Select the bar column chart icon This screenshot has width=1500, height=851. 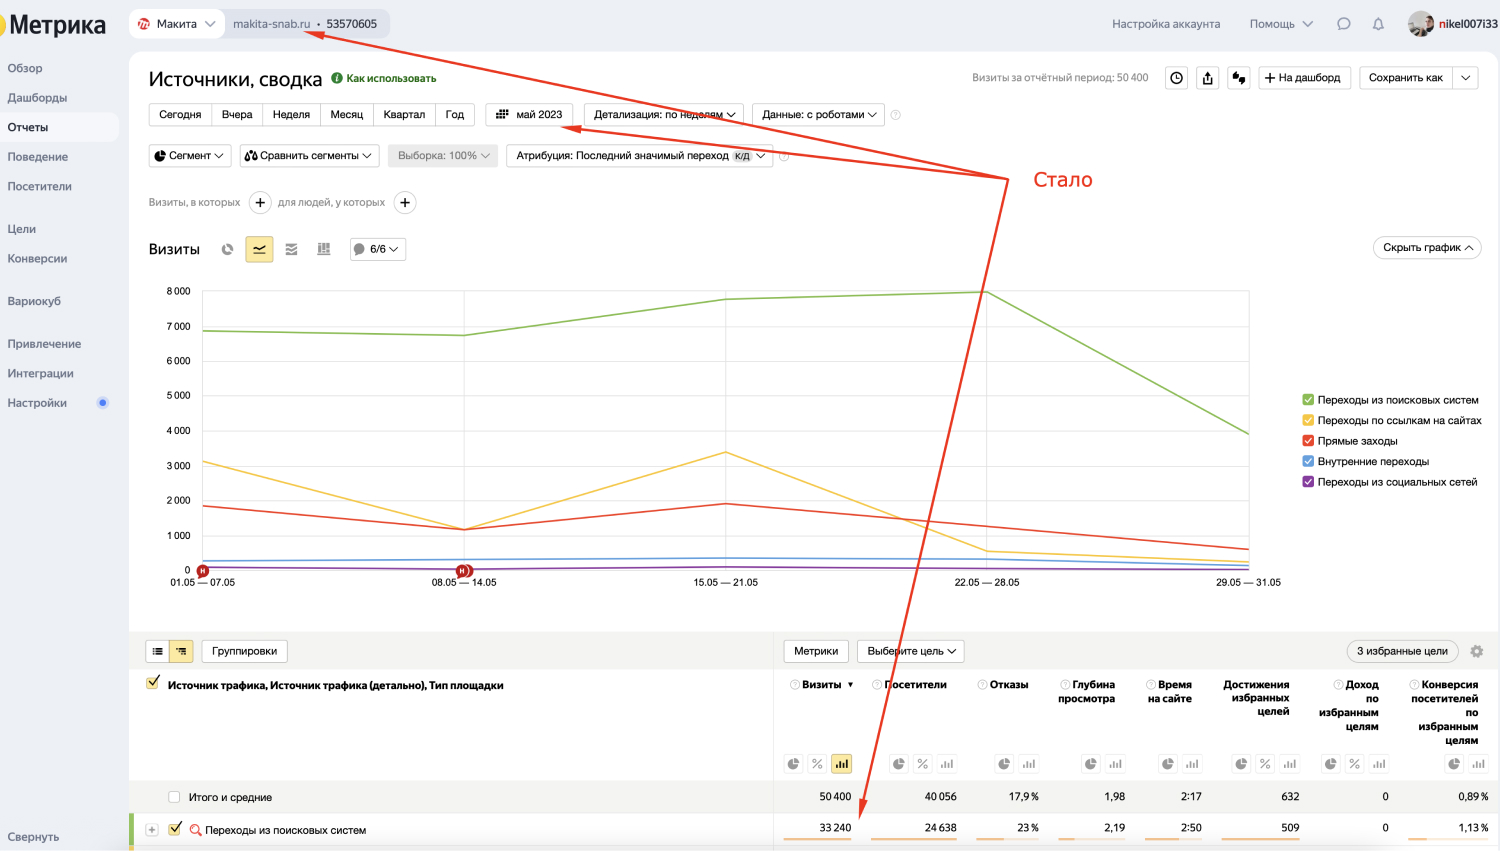click(x=323, y=249)
